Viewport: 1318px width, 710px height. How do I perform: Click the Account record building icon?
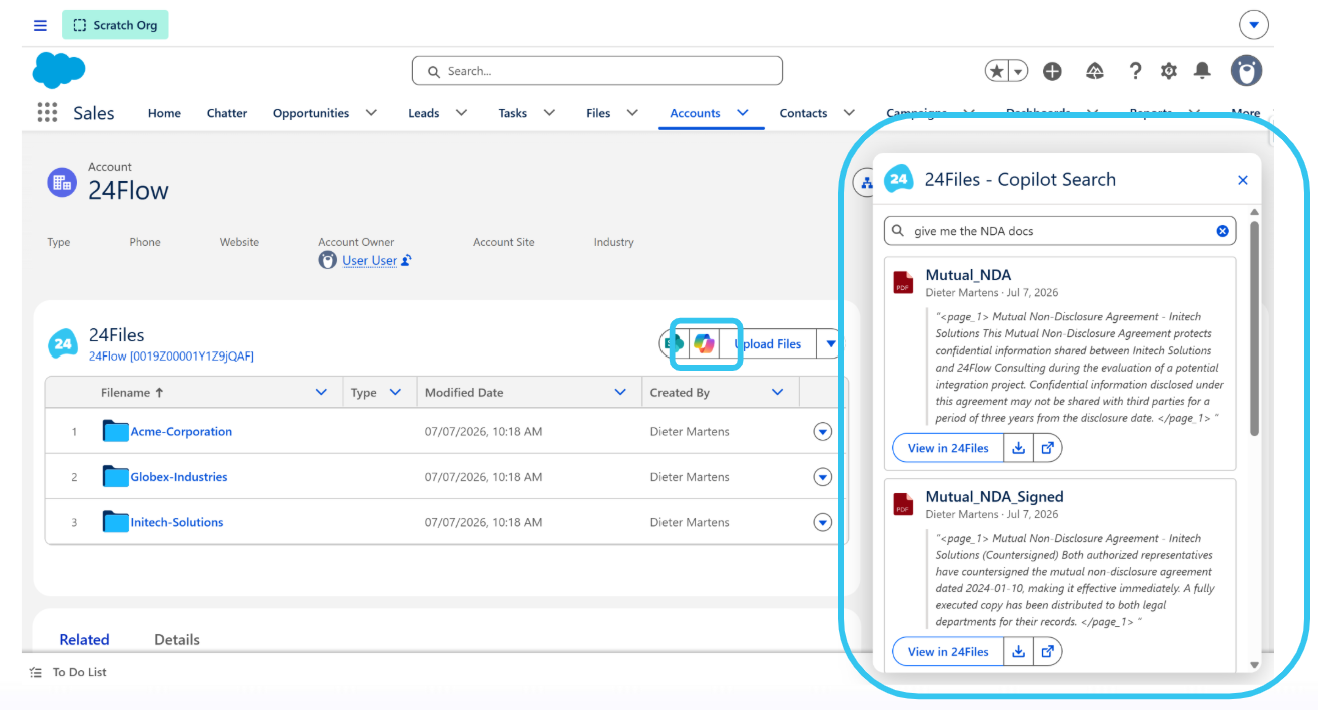click(x=62, y=182)
